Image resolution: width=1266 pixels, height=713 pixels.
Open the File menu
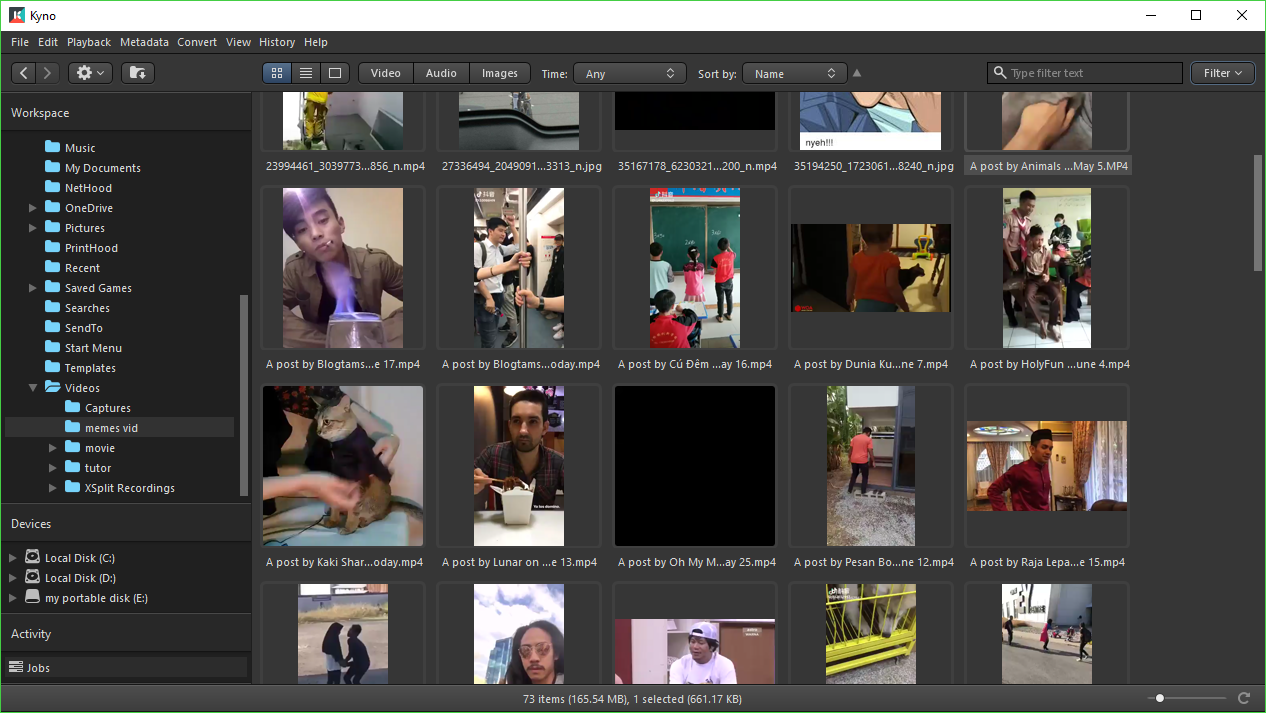pyautogui.click(x=20, y=42)
